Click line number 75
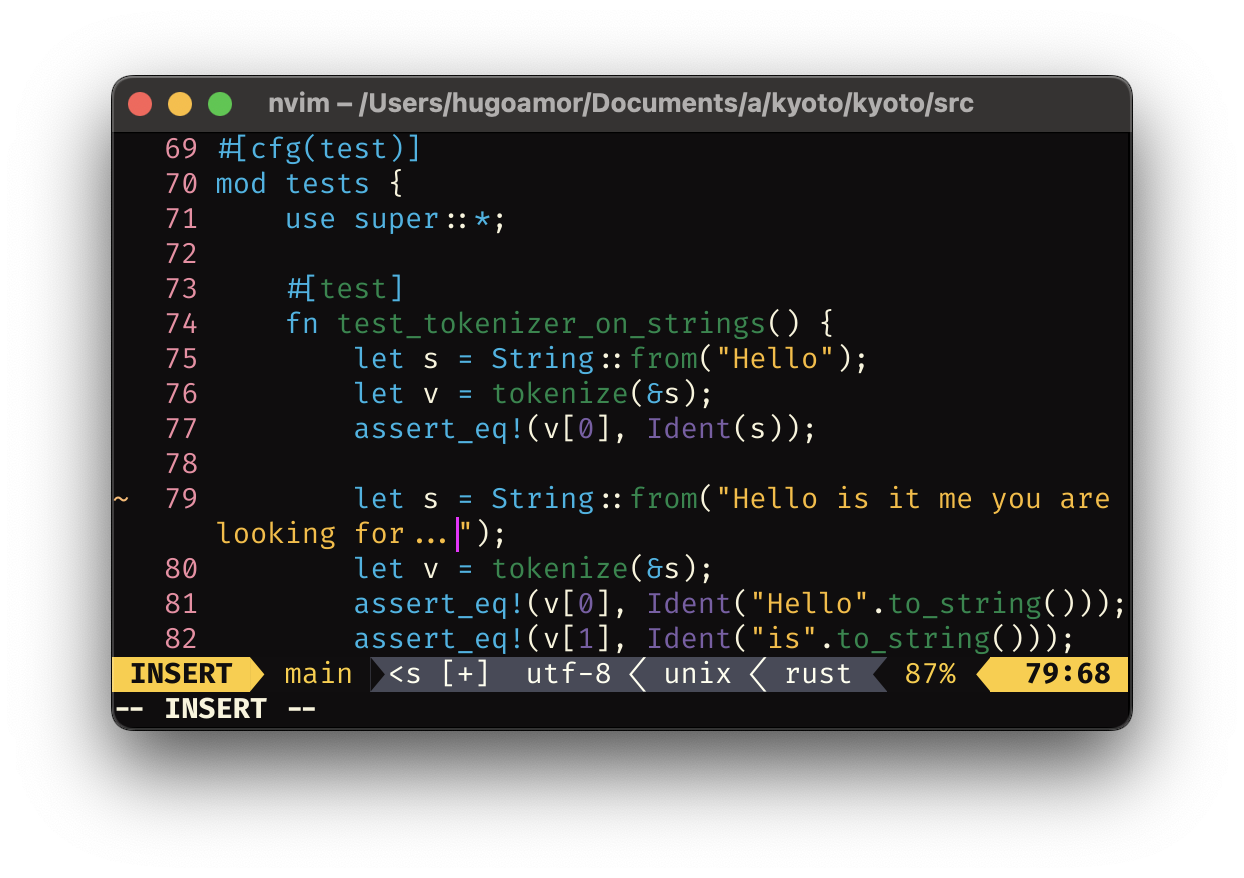Image resolution: width=1244 pixels, height=878 pixels. coord(181,359)
